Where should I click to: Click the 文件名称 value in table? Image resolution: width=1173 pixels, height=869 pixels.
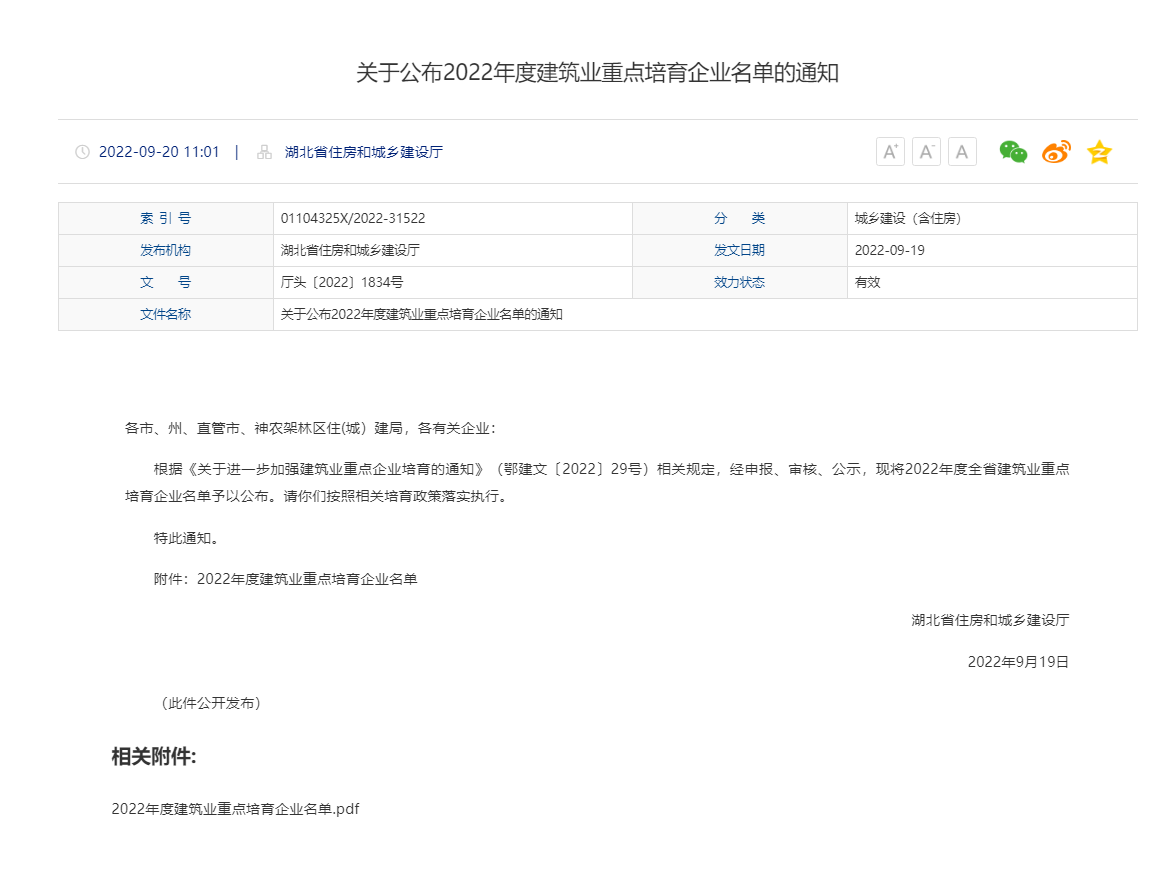(x=421, y=314)
